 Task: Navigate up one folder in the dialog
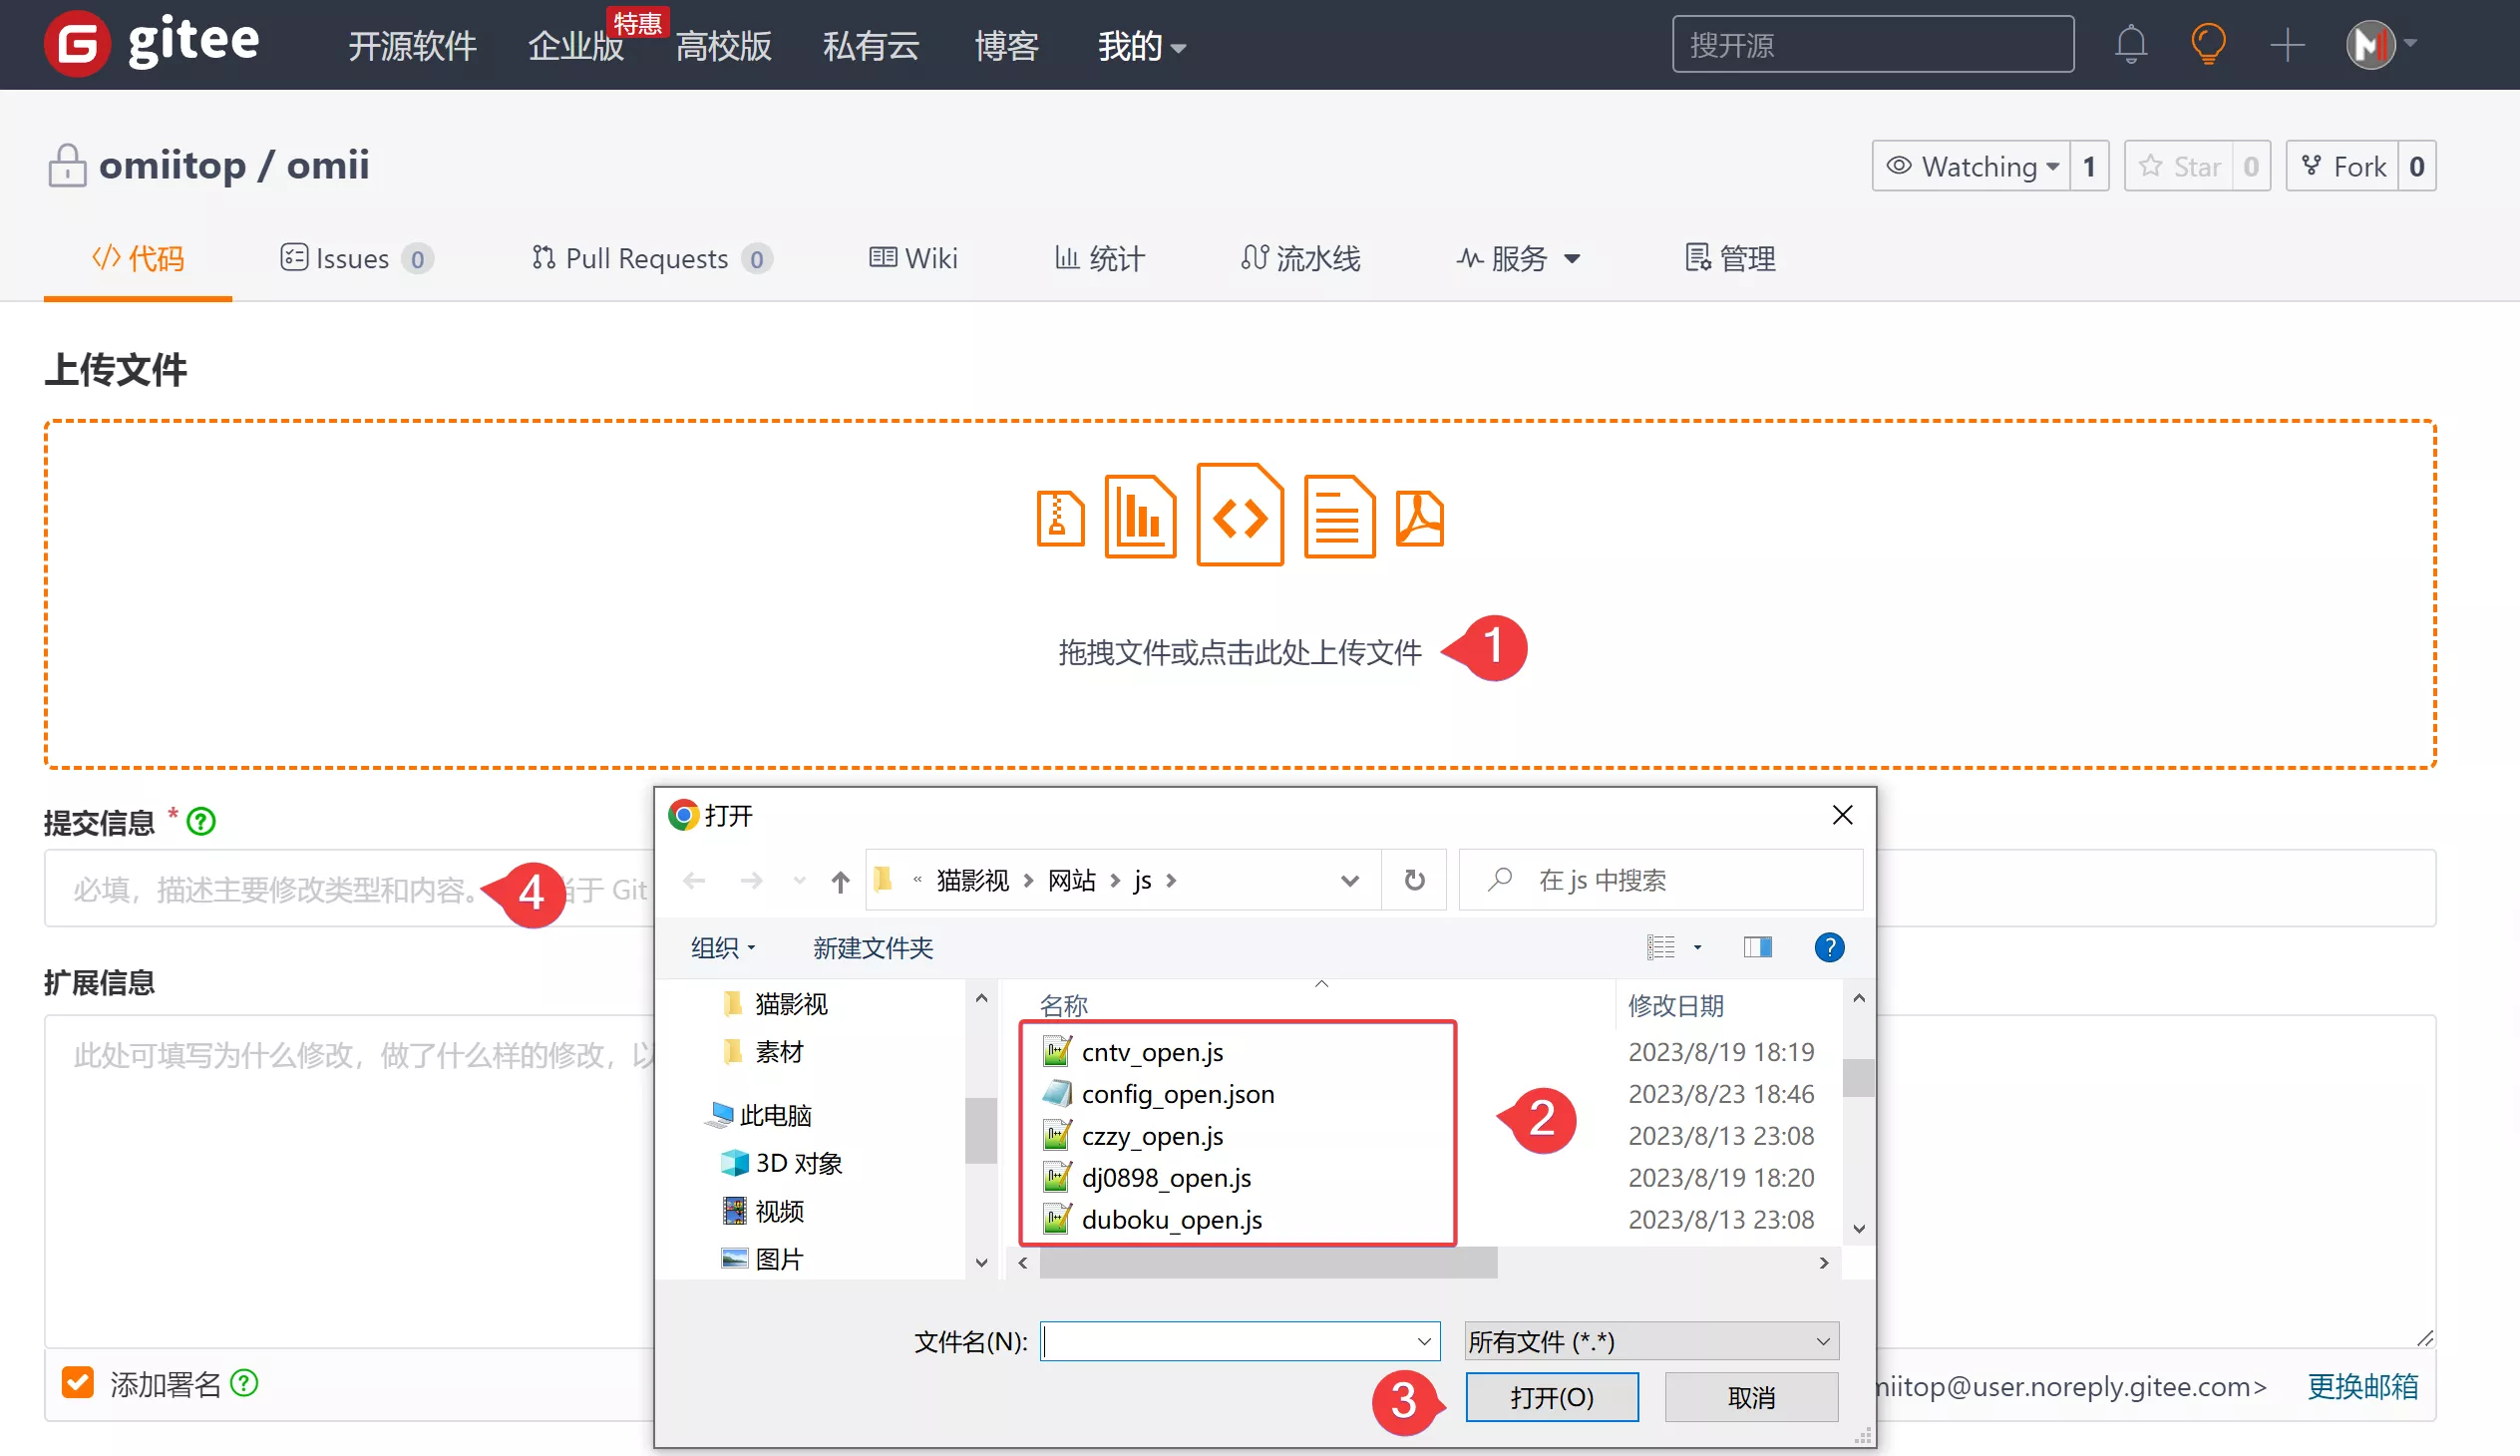coord(841,880)
